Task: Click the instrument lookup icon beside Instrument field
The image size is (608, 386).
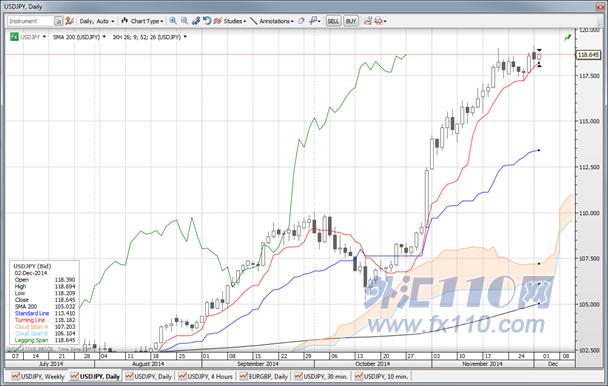Action: pyautogui.click(x=58, y=21)
